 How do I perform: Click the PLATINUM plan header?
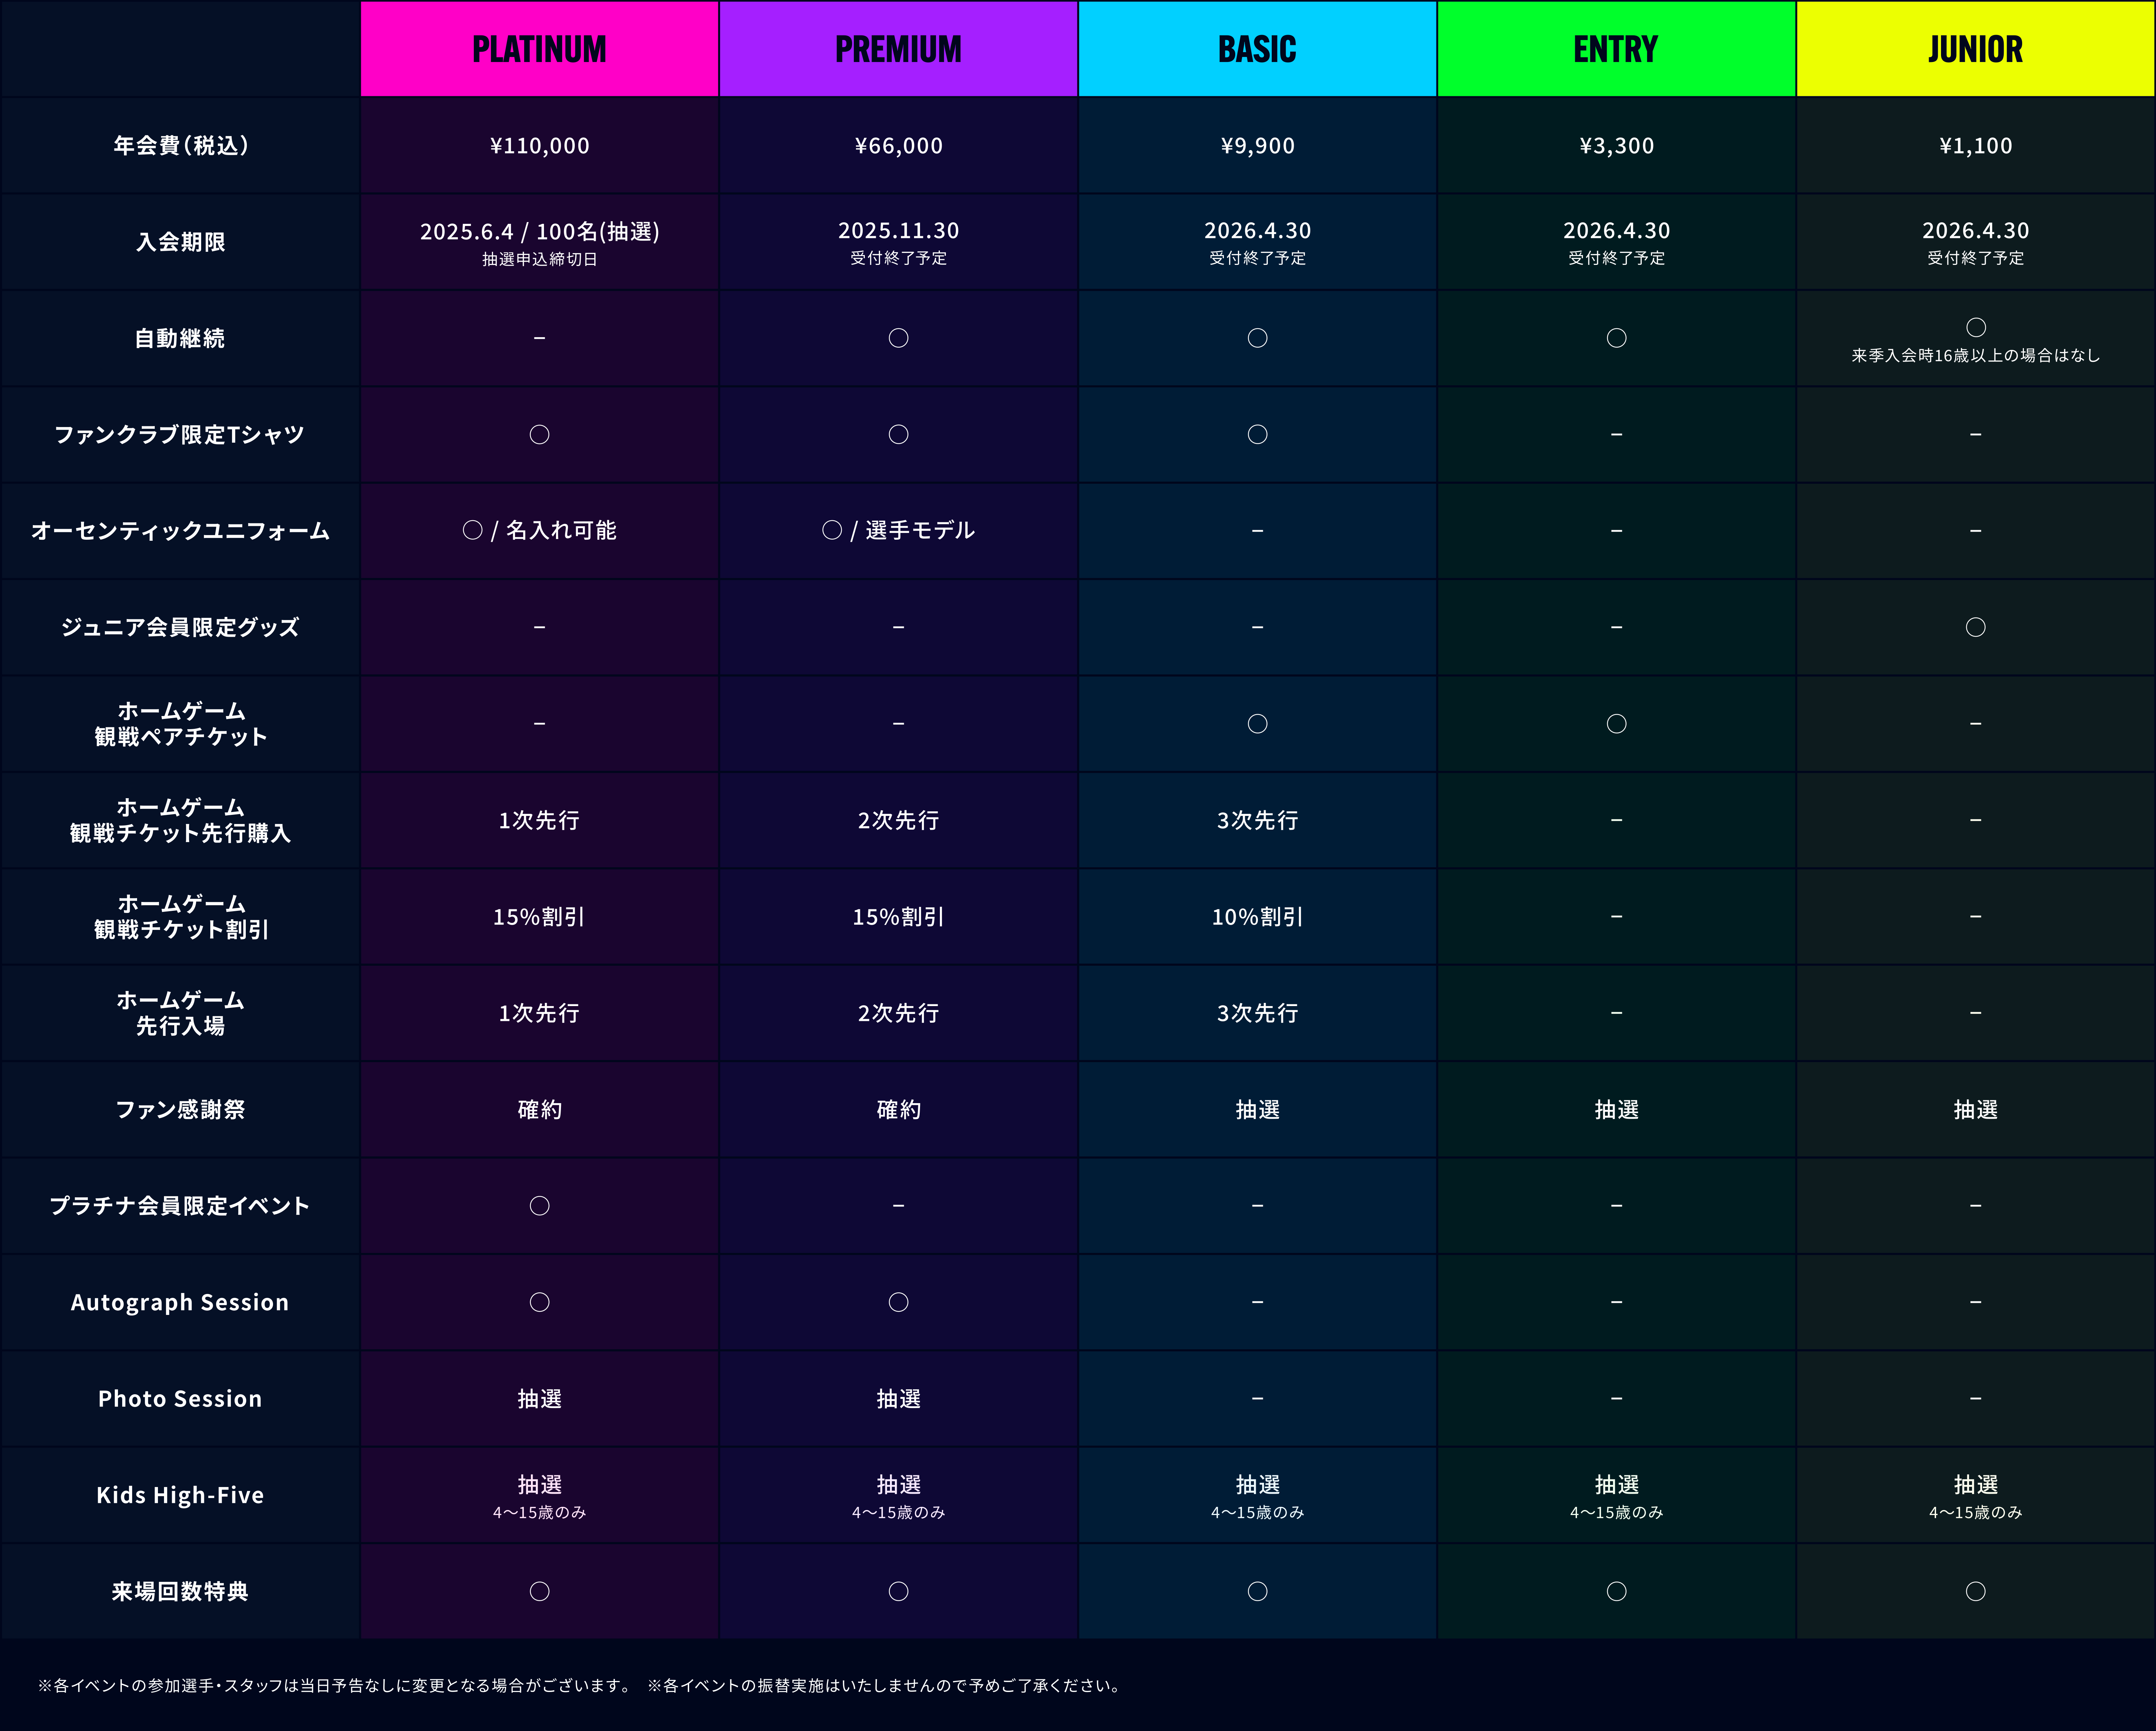(x=539, y=49)
